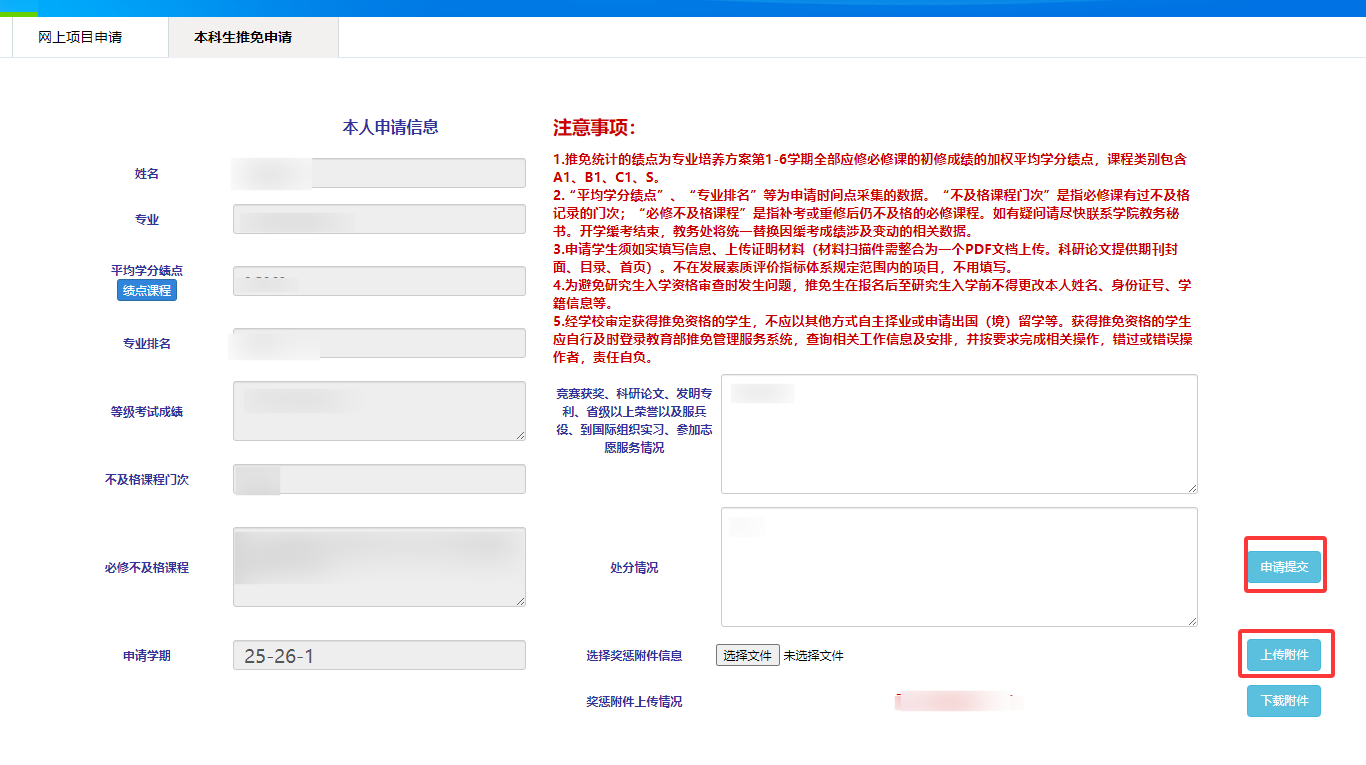1366x765 pixels.
Task: Open the uploaded file beside 奖惩附件上传情况
Action: tap(957, 701)
